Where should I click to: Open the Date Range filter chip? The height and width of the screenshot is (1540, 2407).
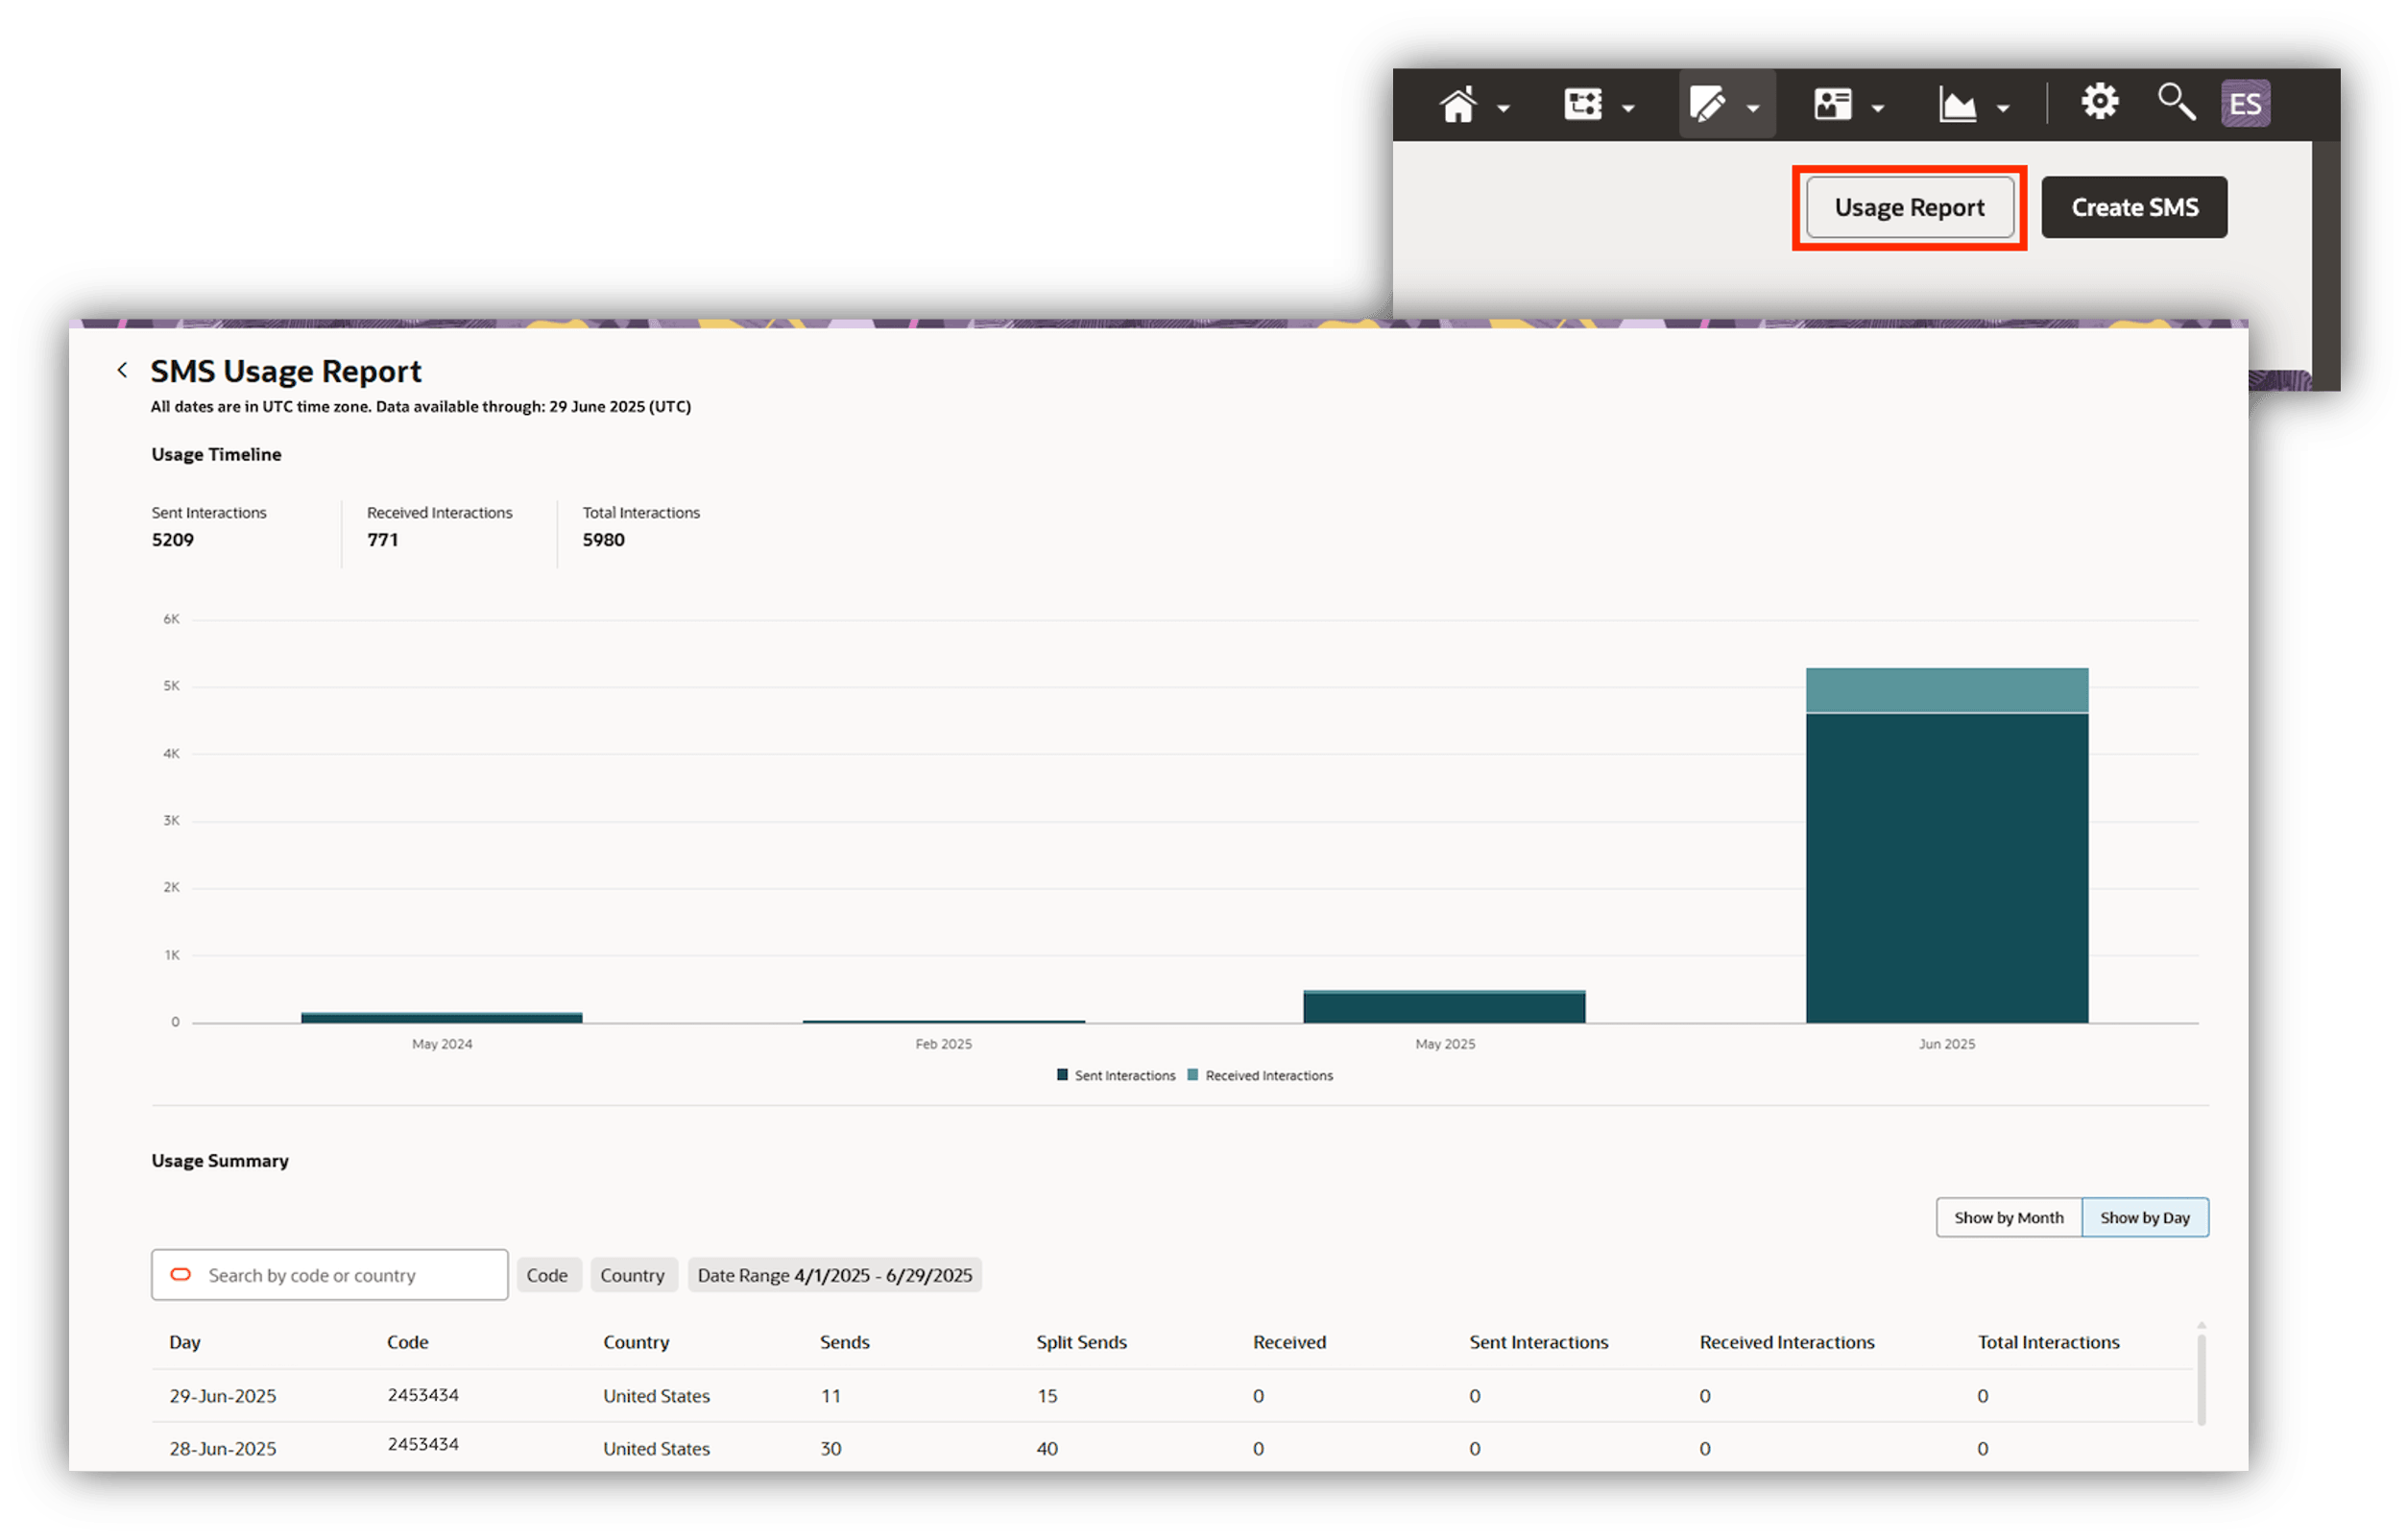coord(834,1275)
